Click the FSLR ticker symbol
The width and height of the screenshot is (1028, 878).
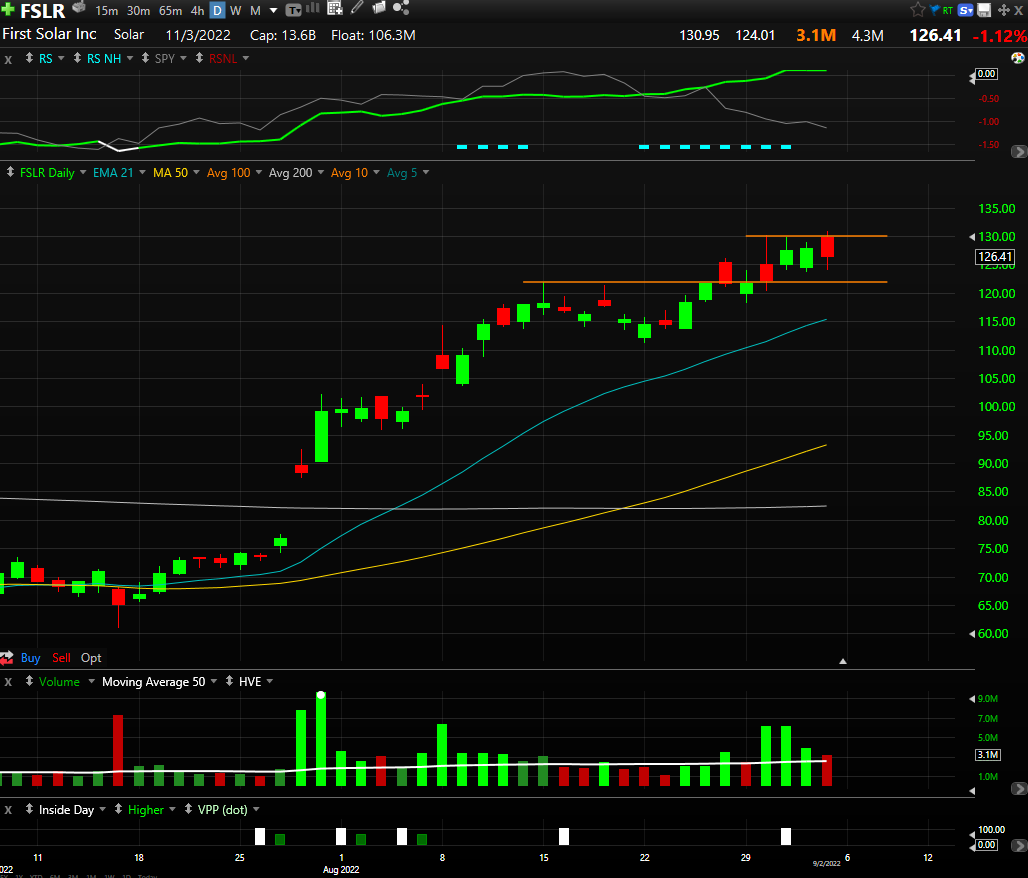[x=43, y=10]
